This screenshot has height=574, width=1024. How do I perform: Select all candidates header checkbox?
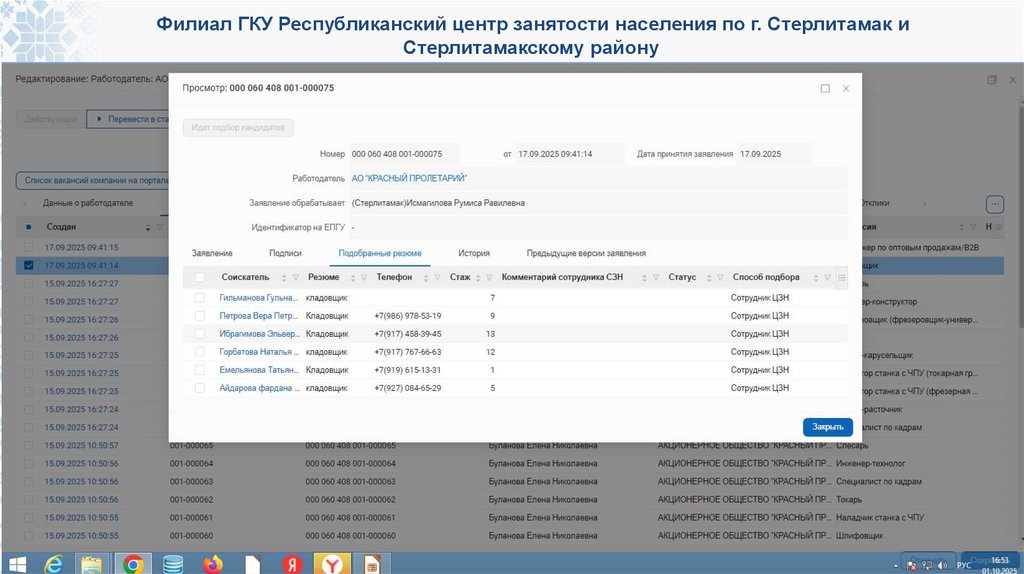(x=200, y=278)
